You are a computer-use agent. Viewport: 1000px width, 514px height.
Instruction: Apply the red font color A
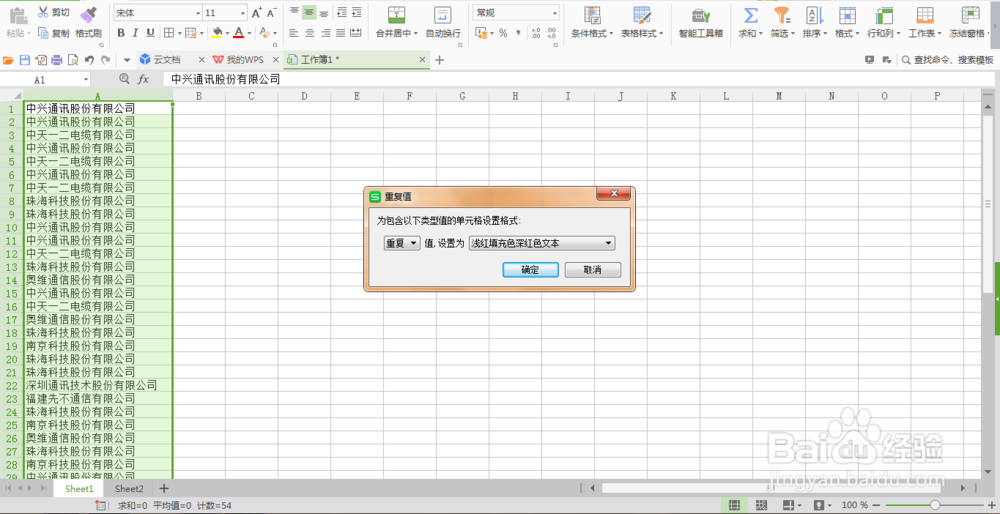coord(239,33)
